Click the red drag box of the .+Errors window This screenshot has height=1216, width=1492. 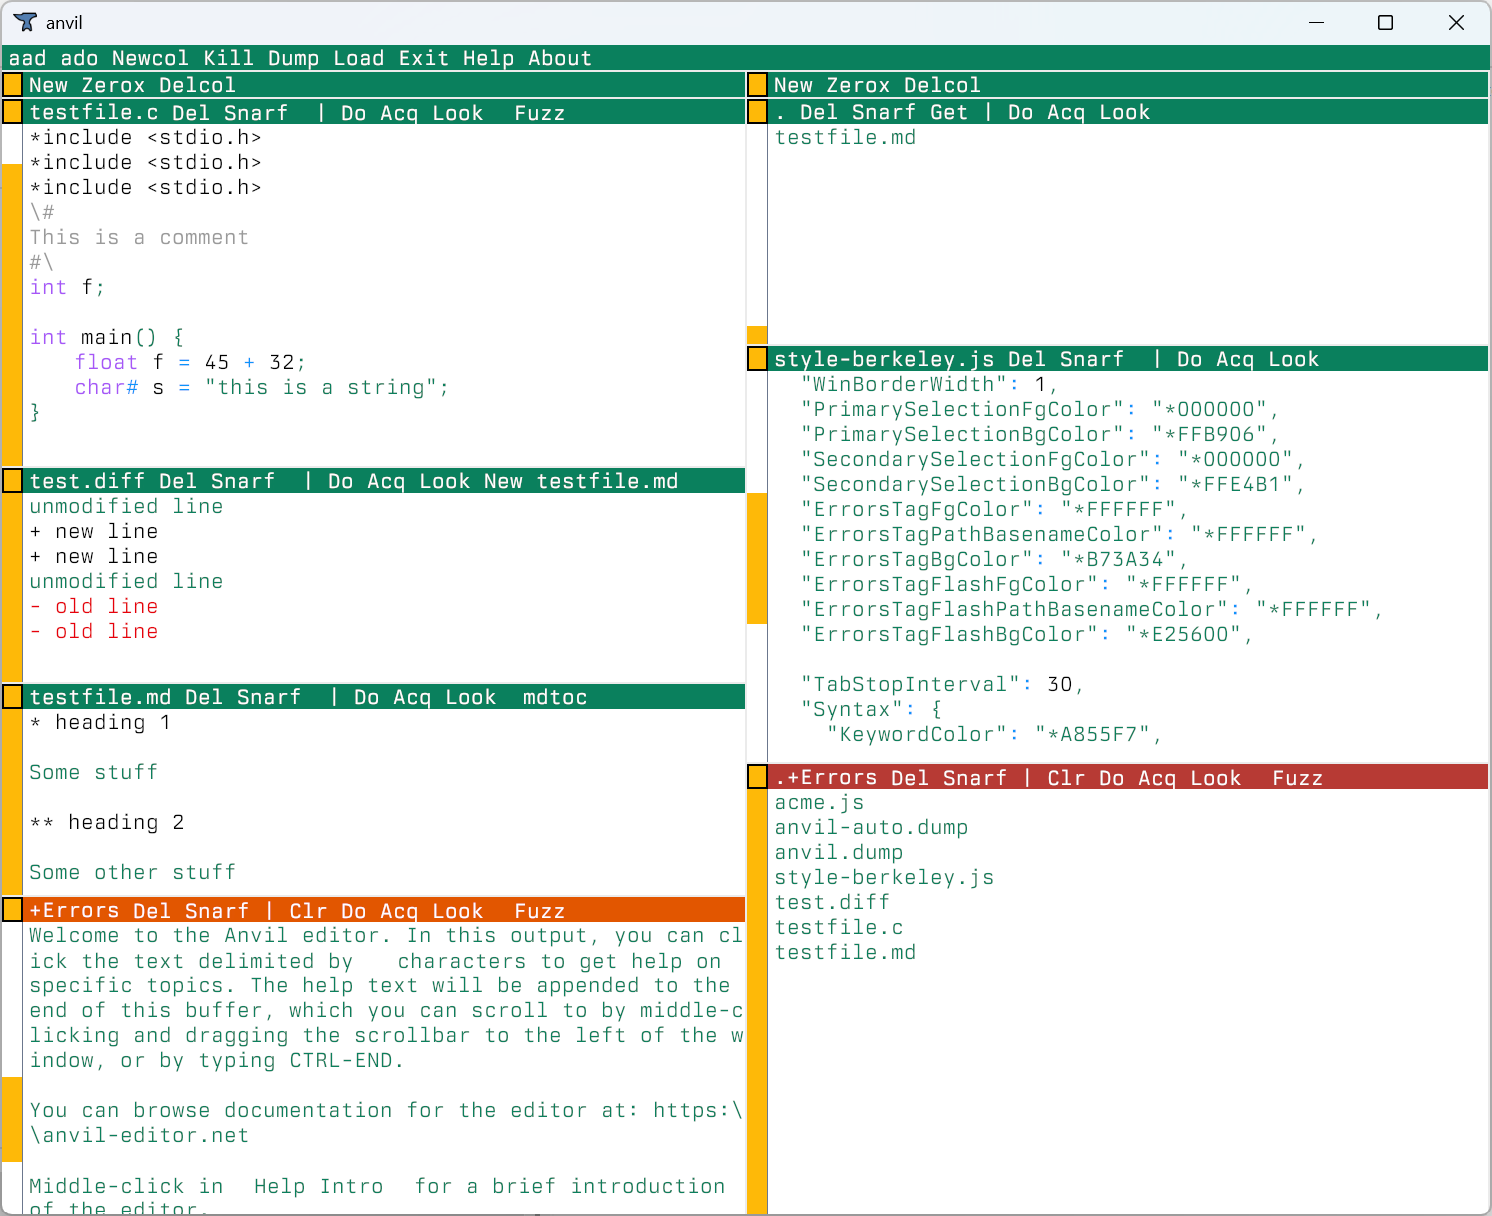757,777
